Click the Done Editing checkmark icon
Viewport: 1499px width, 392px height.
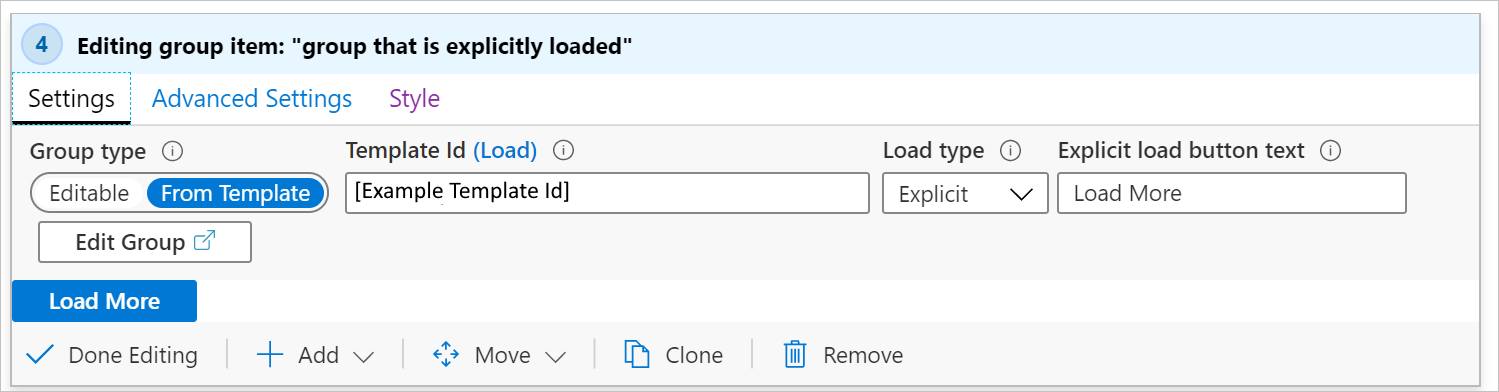tap(41, 354)
